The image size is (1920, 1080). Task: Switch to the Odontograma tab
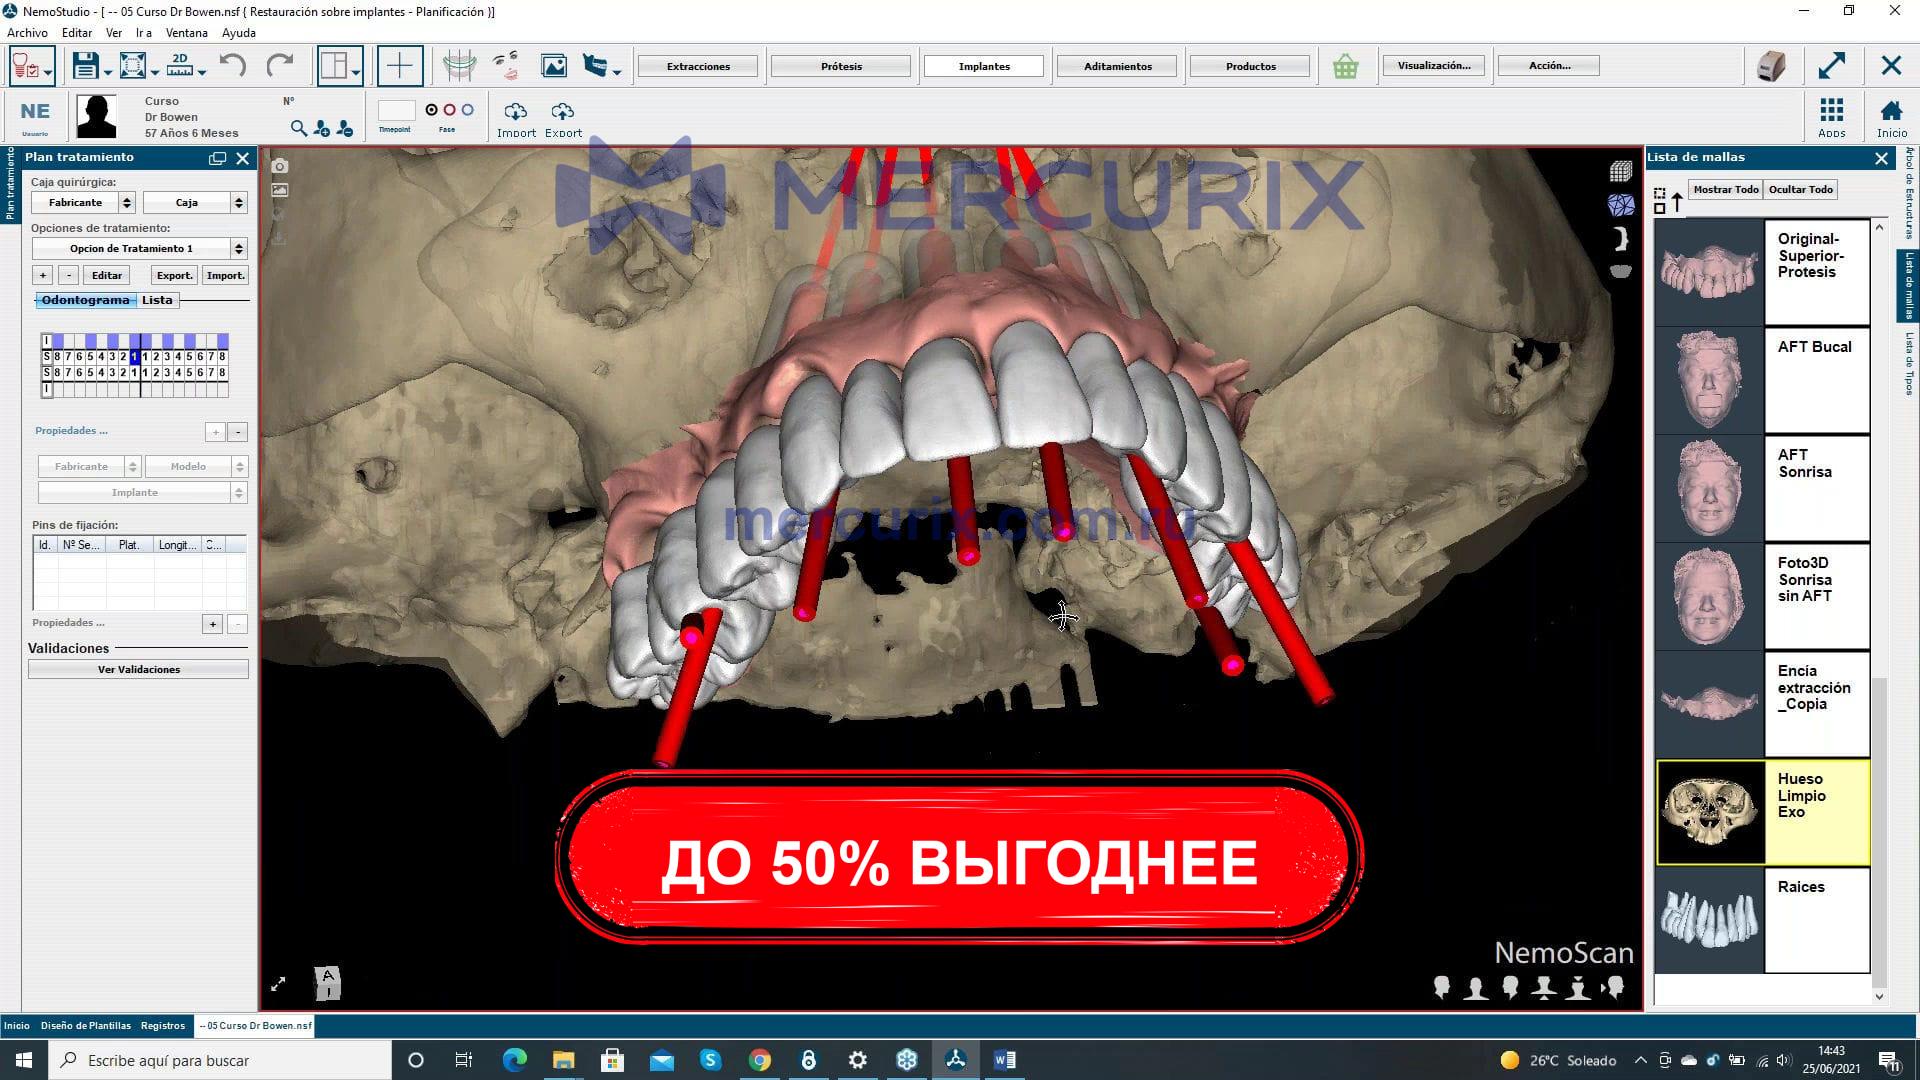pyautogui.click(x=86, y=300)
